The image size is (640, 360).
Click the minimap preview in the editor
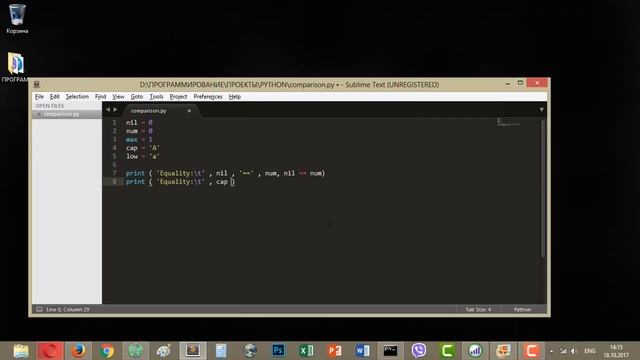pos(509,122)
